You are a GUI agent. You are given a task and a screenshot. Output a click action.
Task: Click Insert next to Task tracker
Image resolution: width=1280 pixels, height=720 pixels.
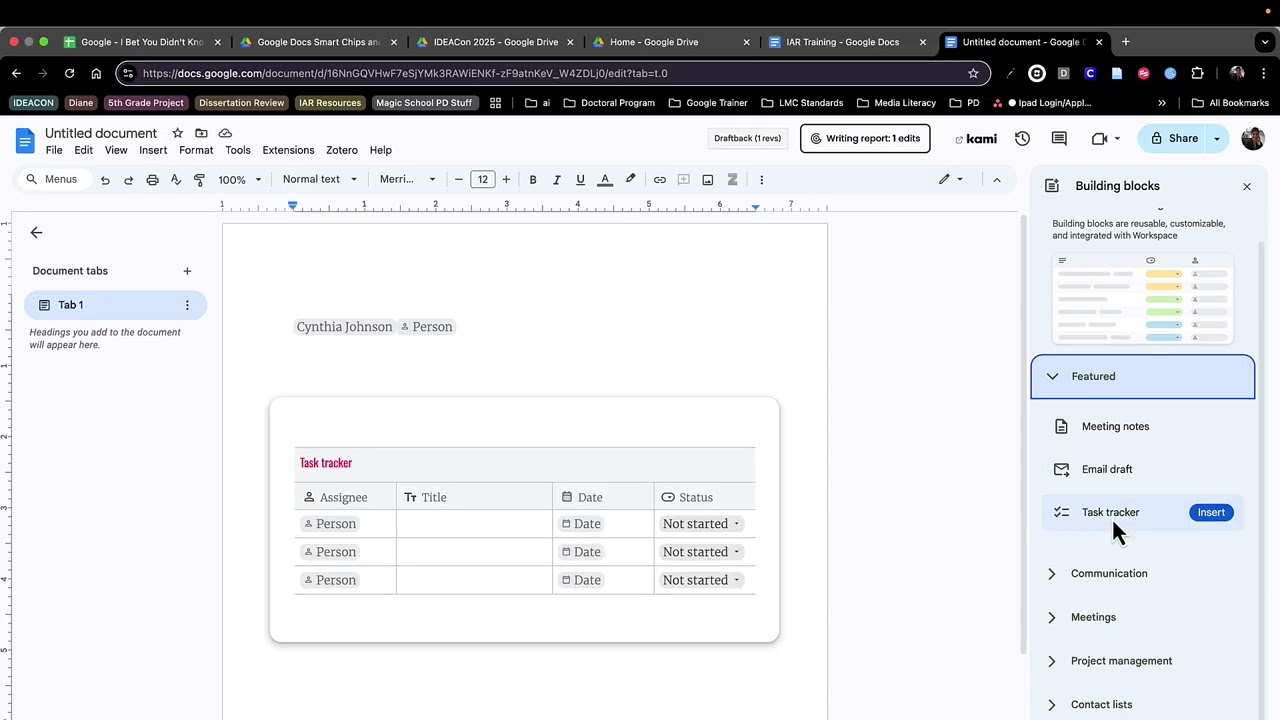(1211, 513)
